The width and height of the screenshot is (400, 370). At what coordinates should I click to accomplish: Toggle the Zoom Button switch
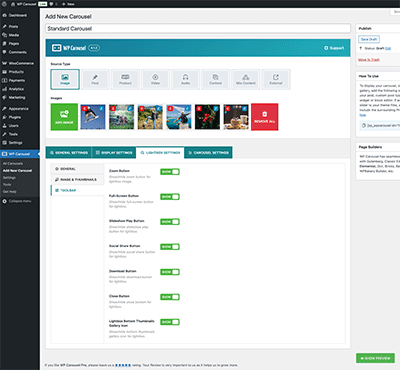click(170, 172)
